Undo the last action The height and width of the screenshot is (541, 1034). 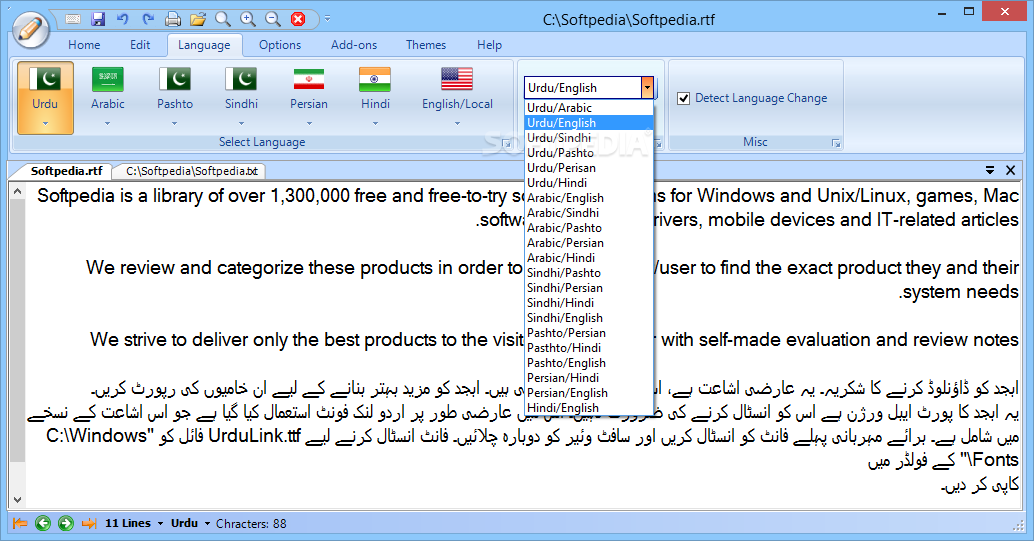coord(123,19)
